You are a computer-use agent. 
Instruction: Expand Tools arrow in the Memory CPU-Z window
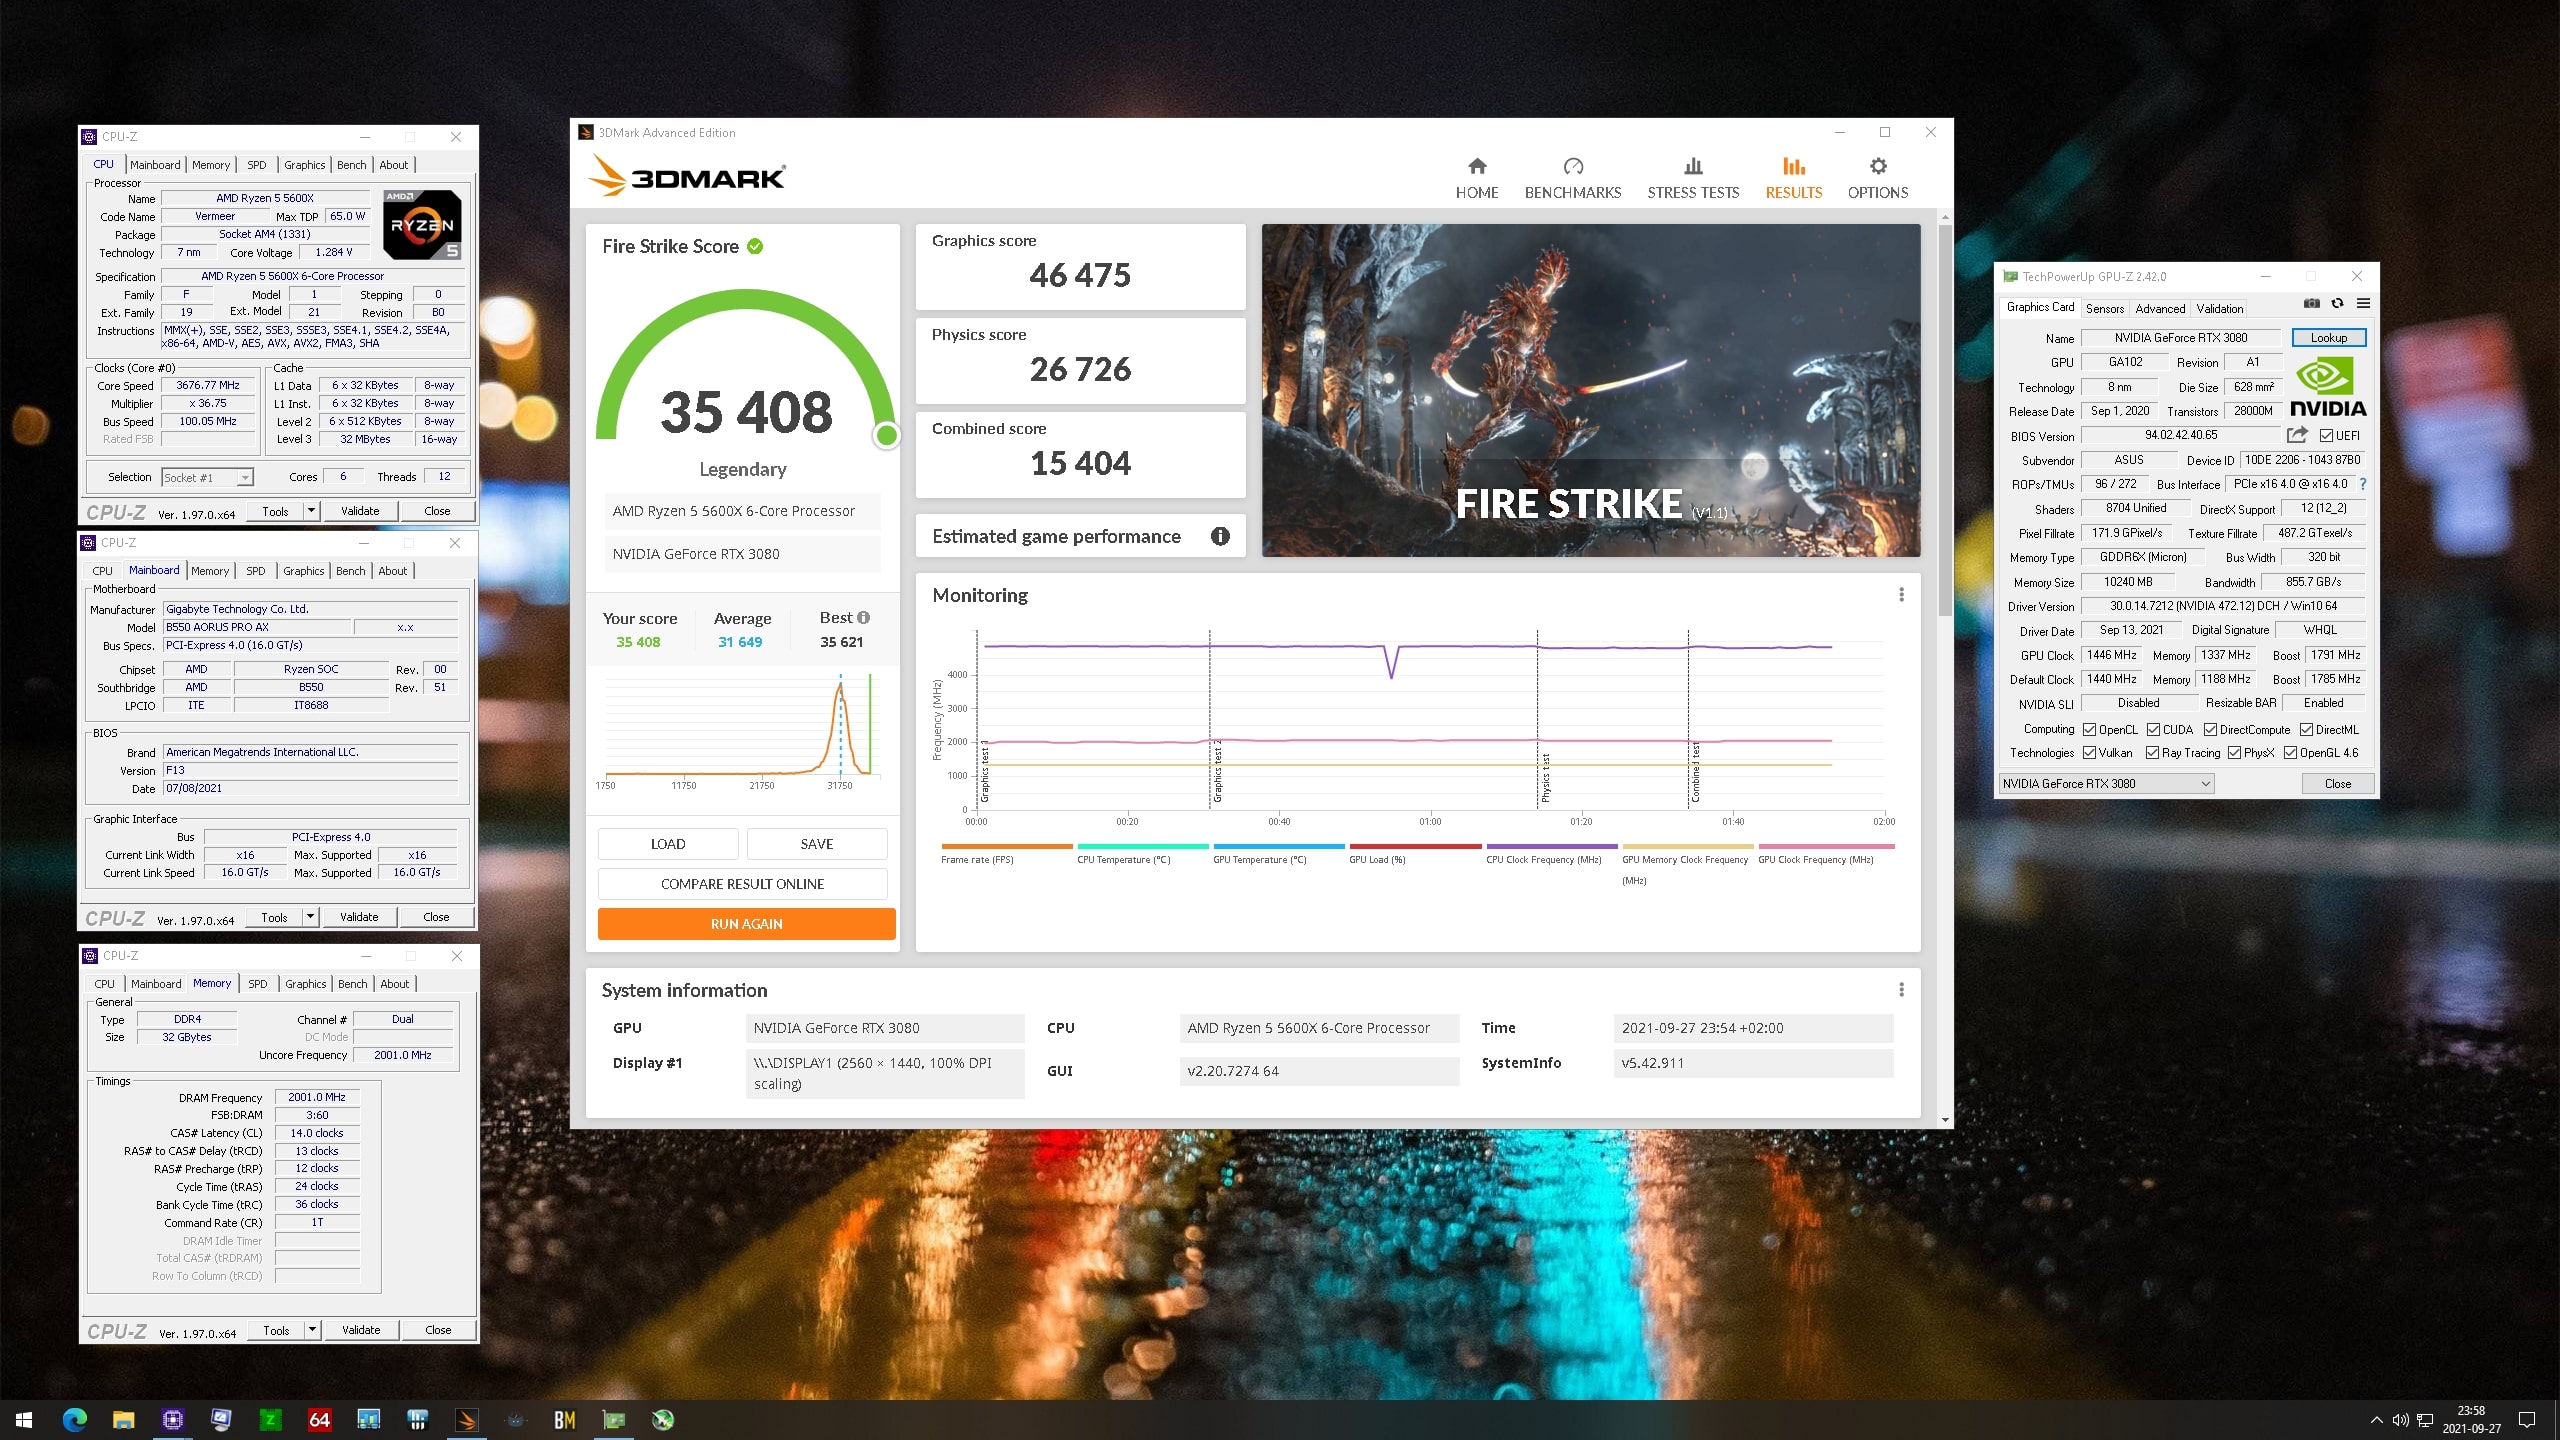point(313,1330)
